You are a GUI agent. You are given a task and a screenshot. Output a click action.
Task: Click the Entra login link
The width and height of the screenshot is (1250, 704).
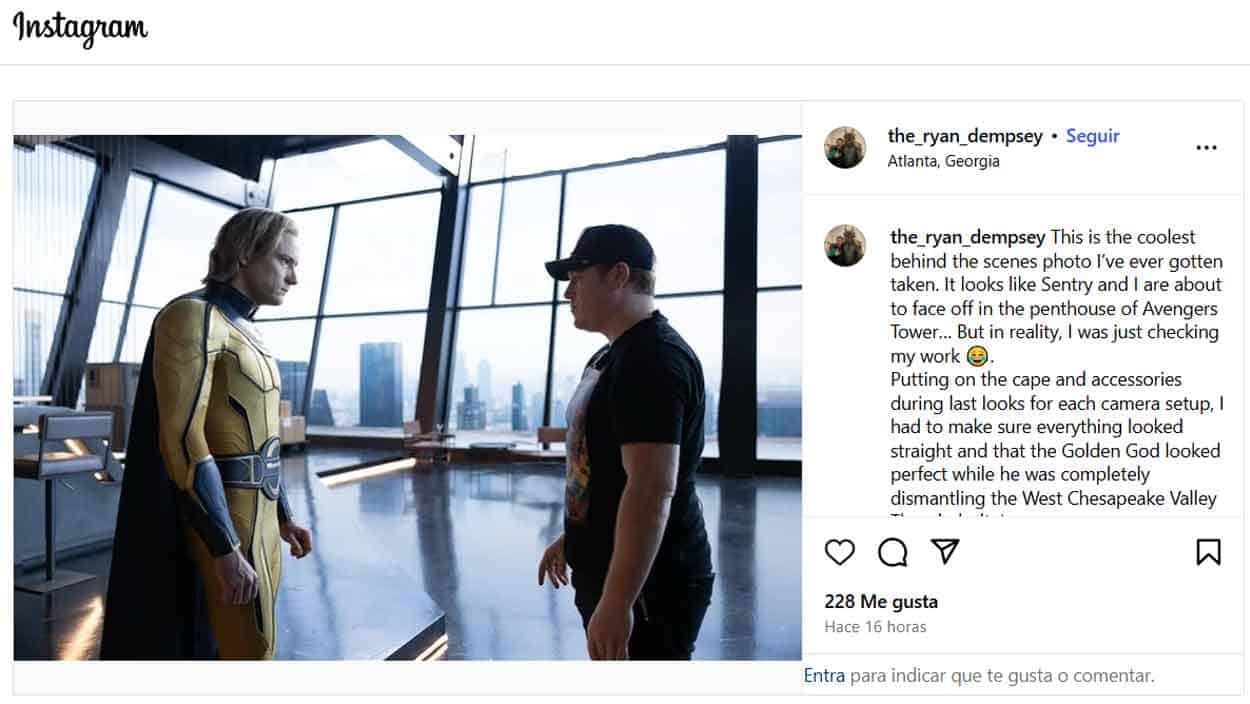(x=824, y=676)
